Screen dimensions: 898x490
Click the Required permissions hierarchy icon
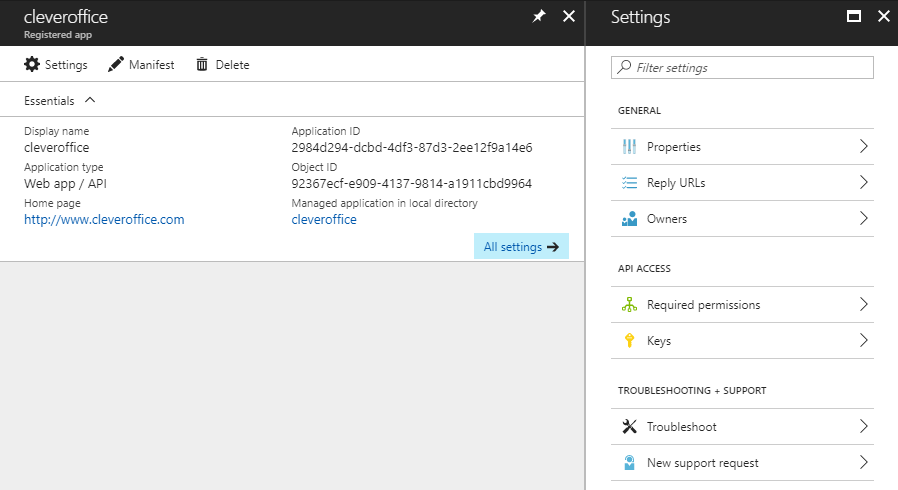(x=629, y=305)
